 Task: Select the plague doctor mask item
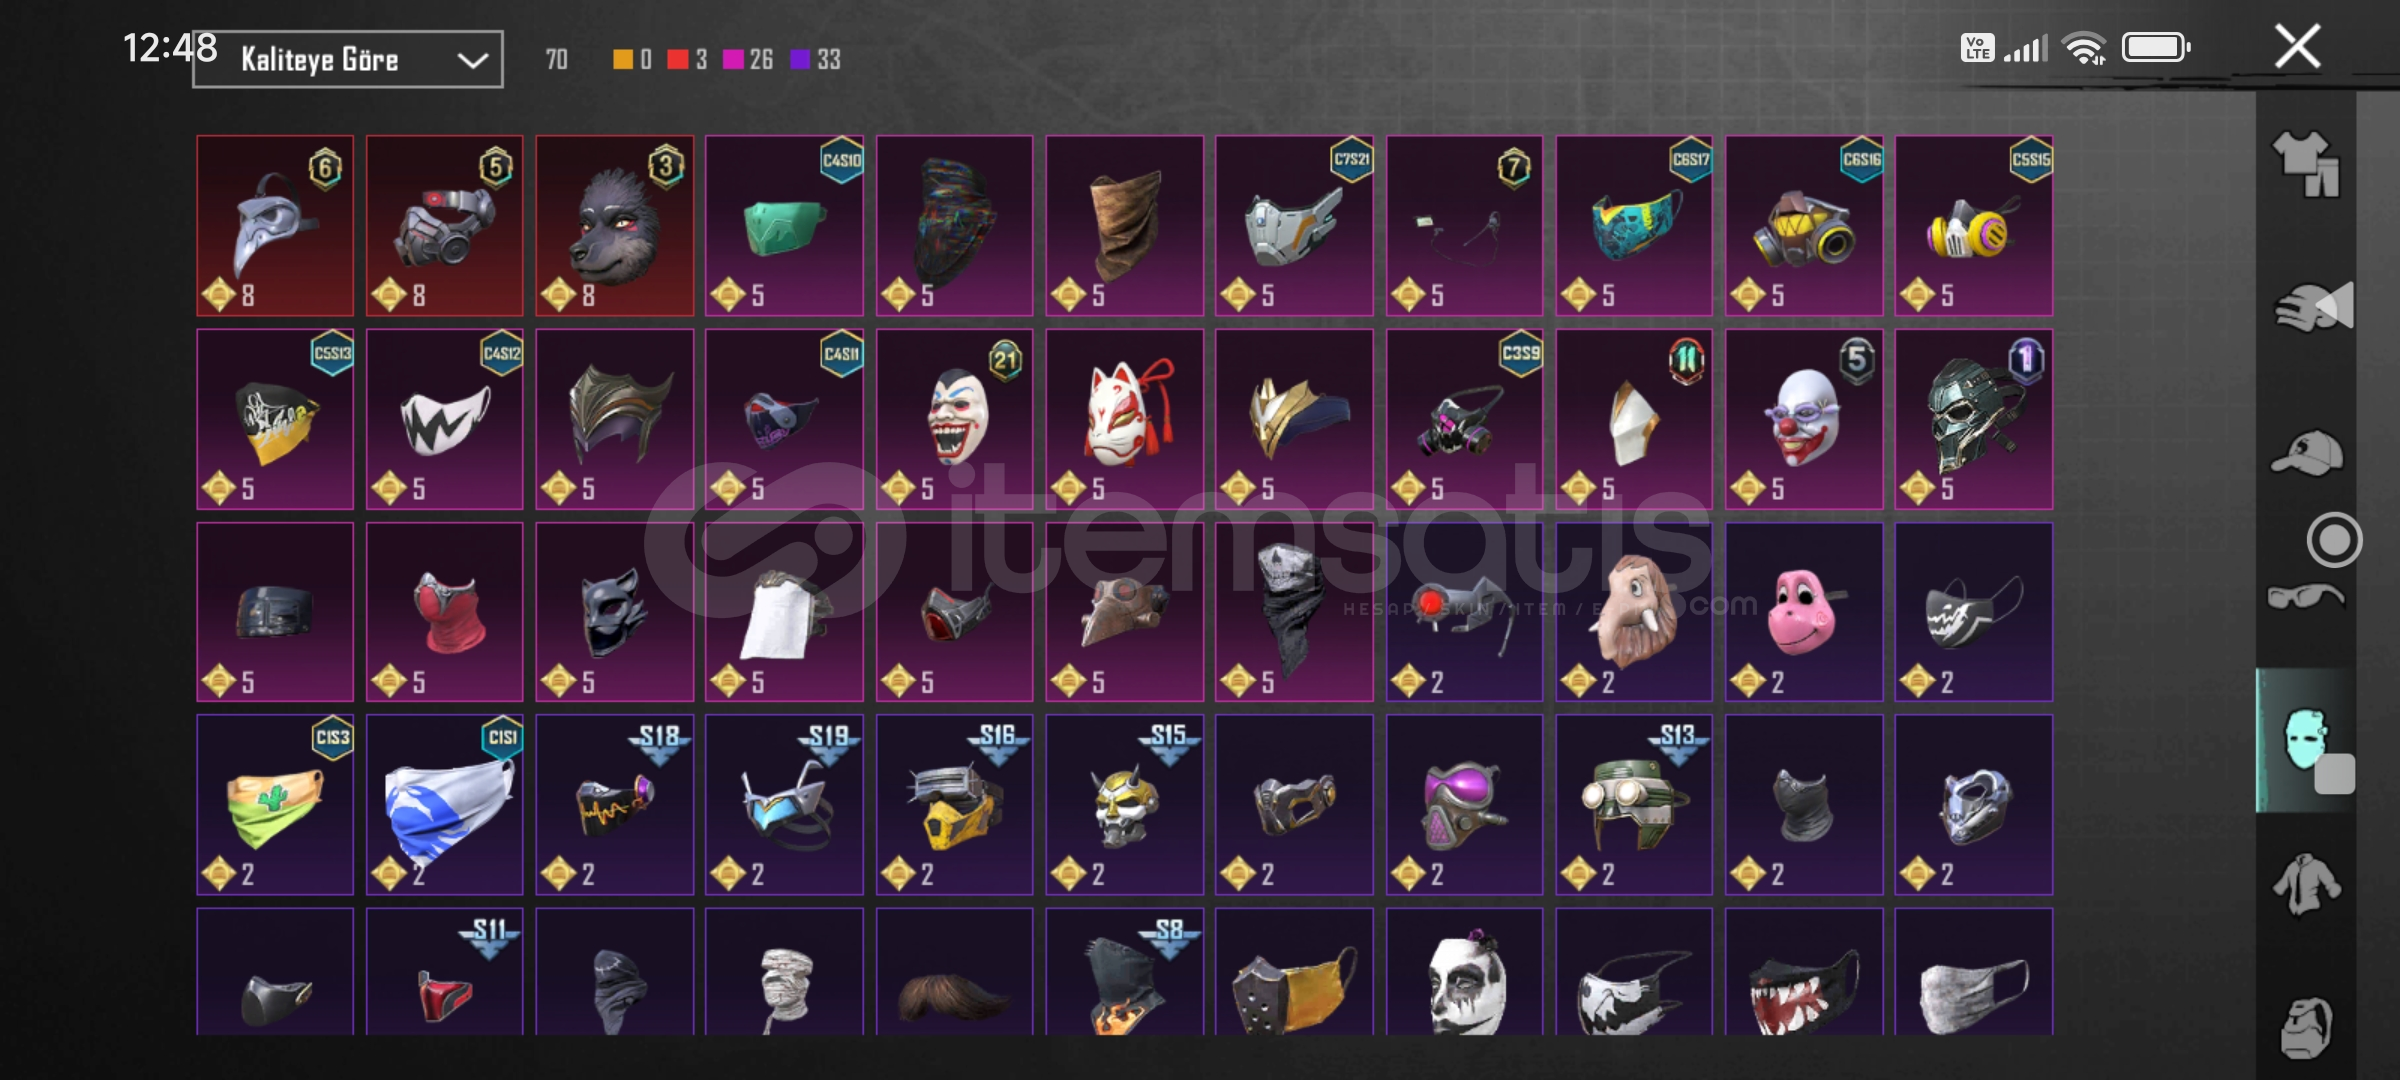coord(275,226)
